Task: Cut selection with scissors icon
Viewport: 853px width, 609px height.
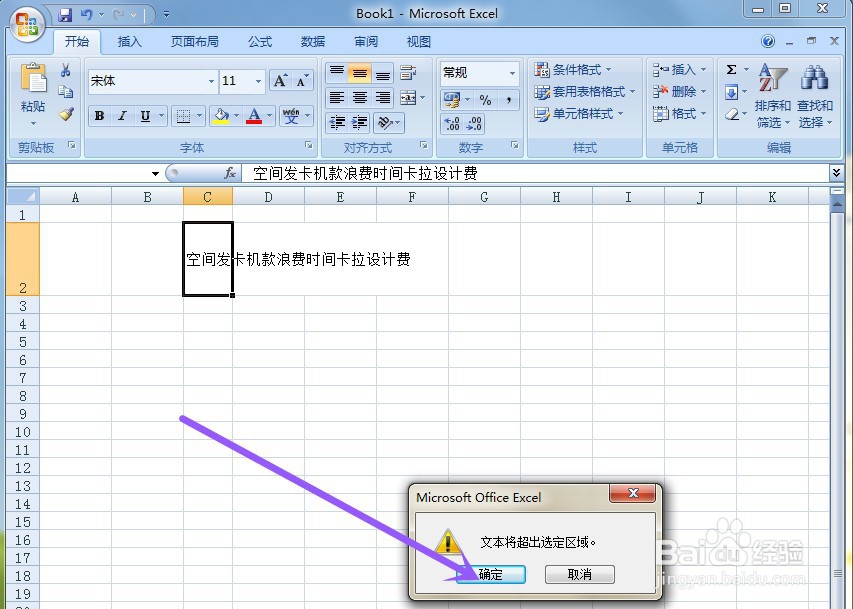Action: click(66, 70)
